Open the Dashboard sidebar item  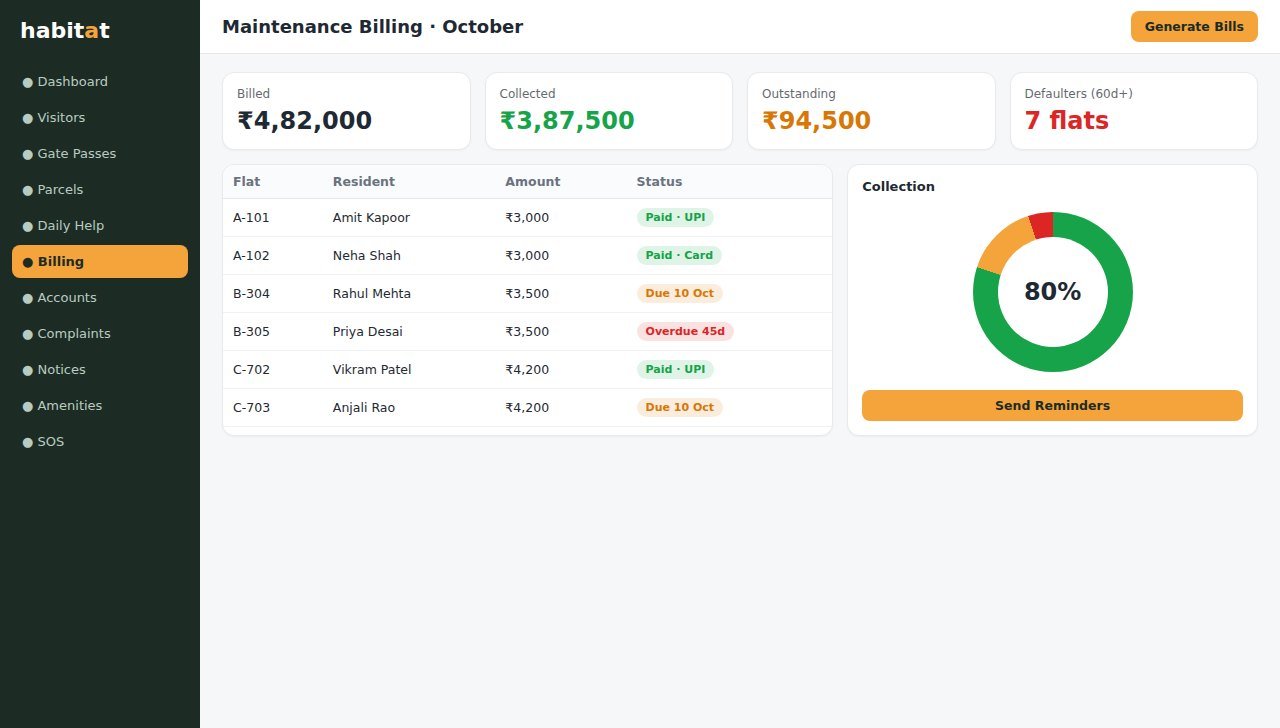coord(100,82)
